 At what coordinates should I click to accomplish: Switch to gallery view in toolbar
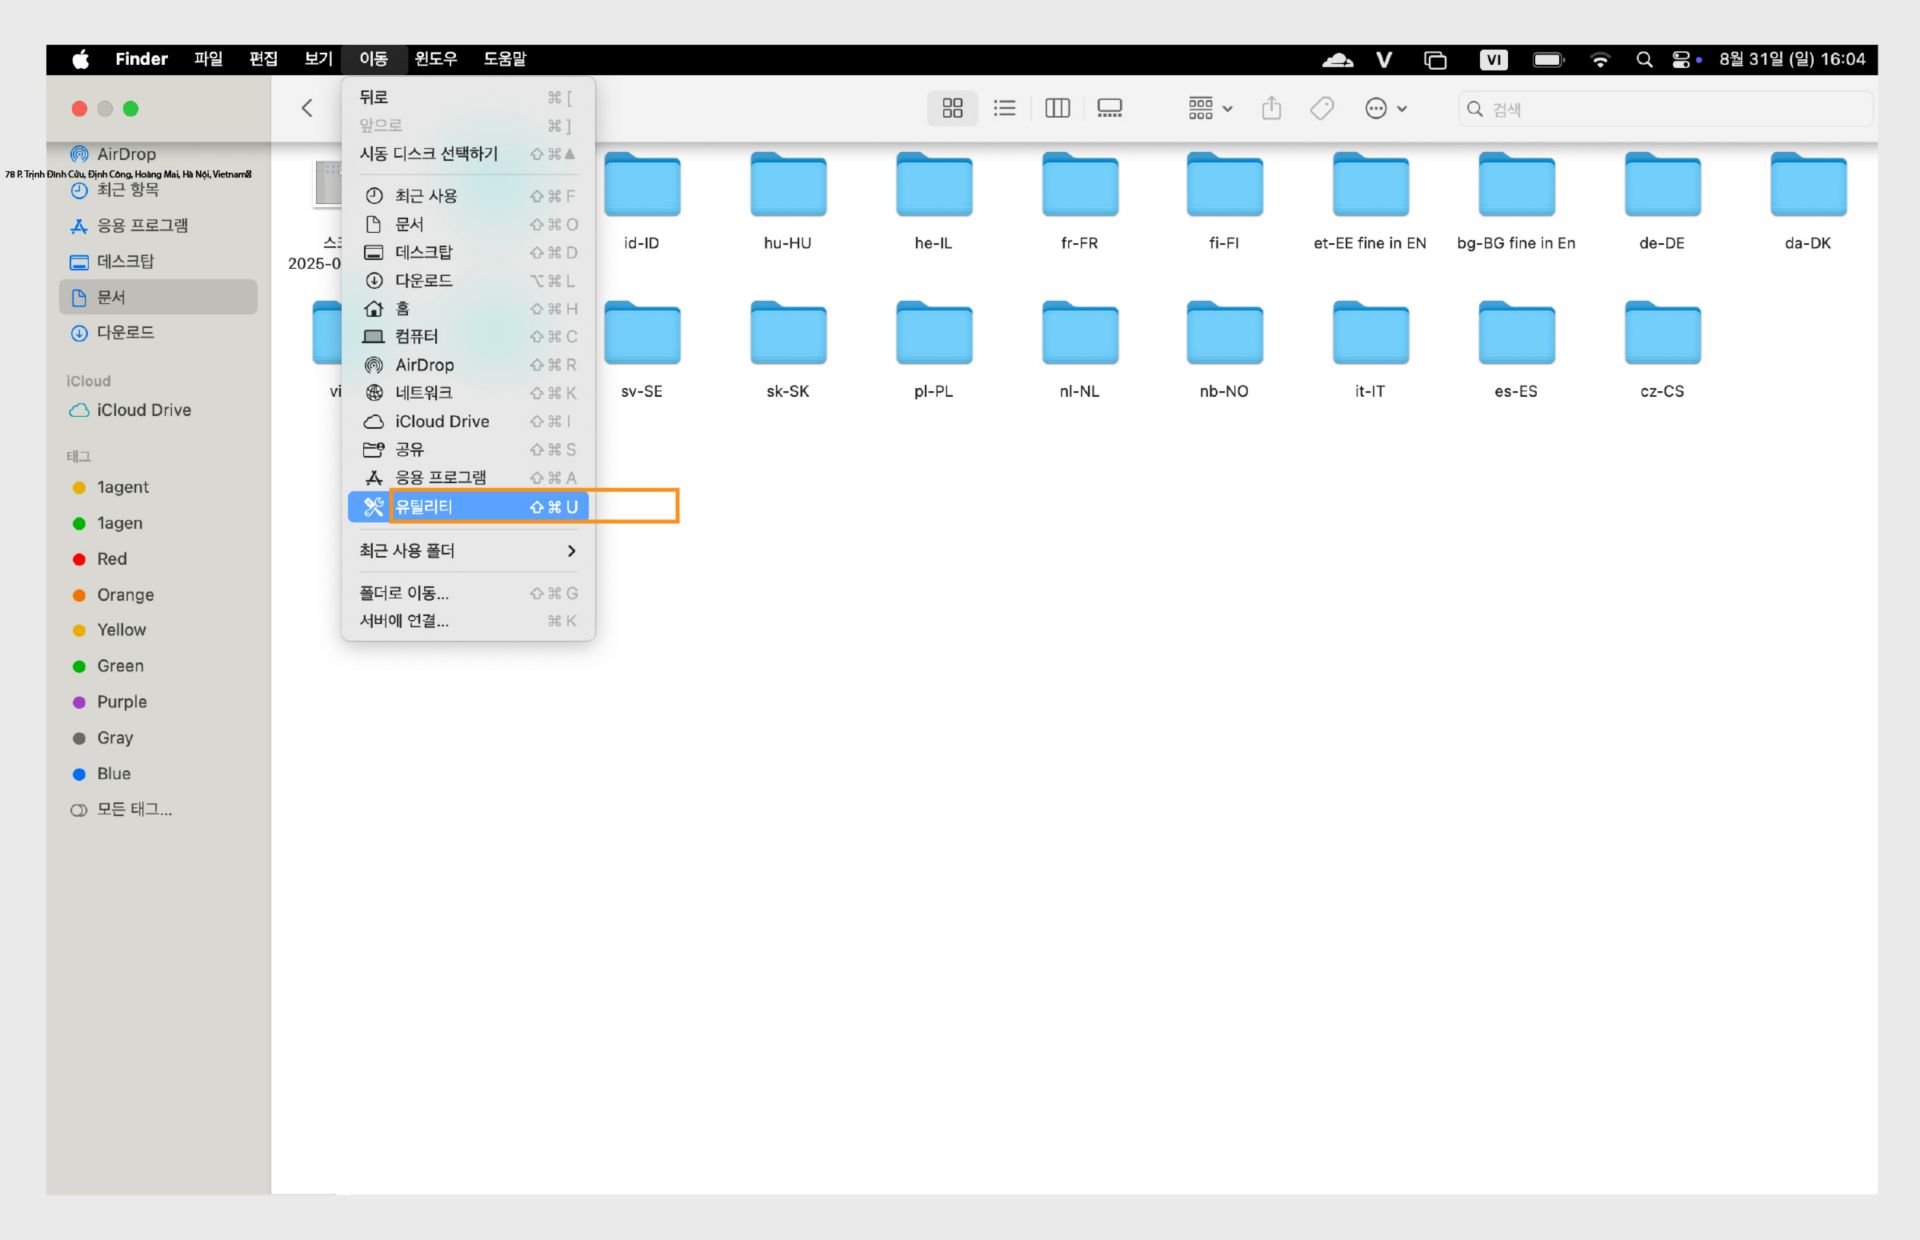[1109, 108]
